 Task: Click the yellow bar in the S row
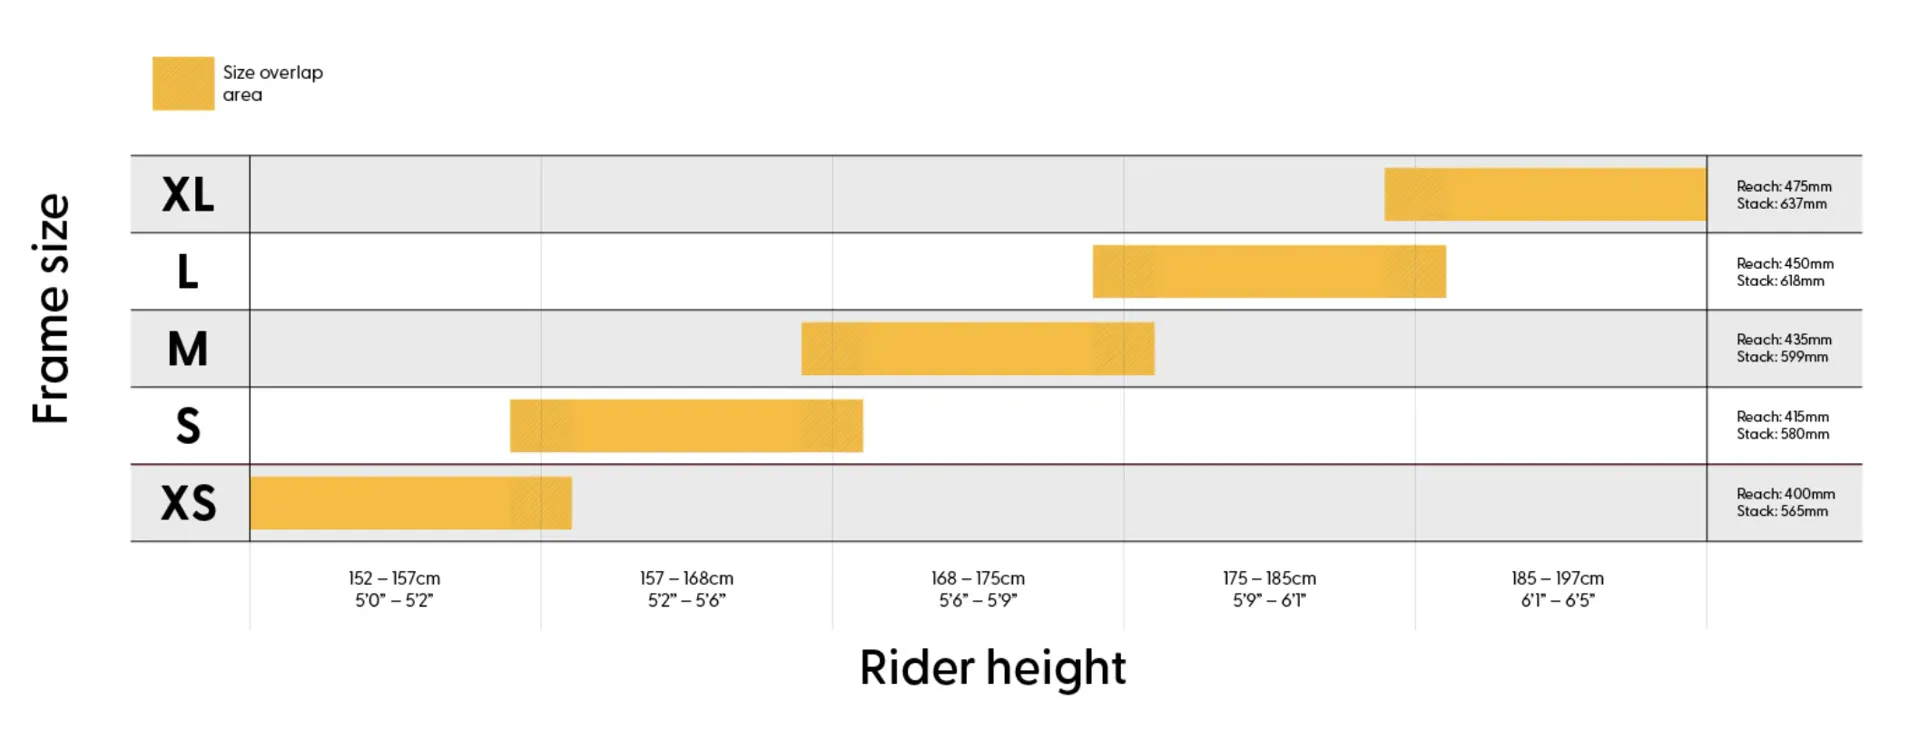(x=686, y=426)
